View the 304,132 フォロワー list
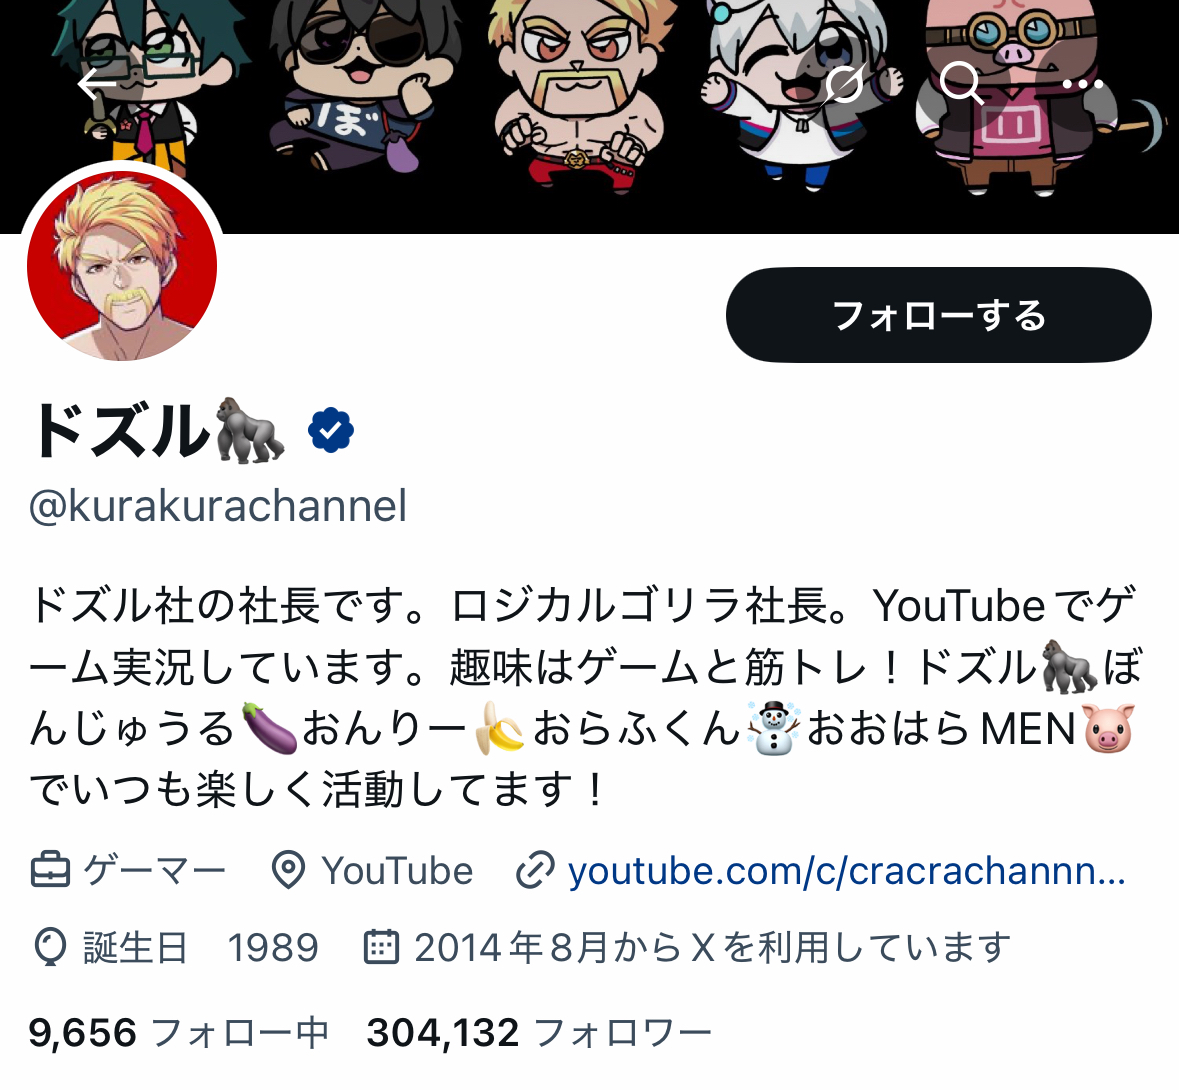Screen dimensions: 1179x1090 [539, 1033]
